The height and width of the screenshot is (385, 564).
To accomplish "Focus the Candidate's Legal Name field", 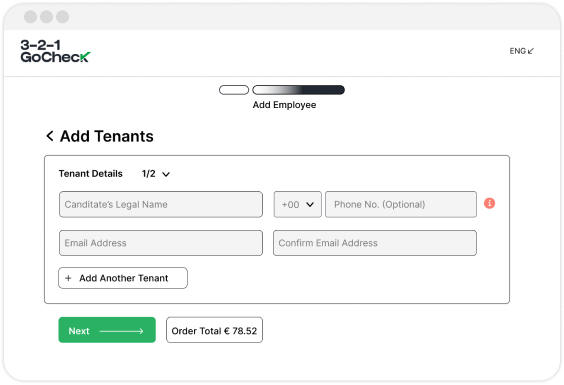I will 161,204.
